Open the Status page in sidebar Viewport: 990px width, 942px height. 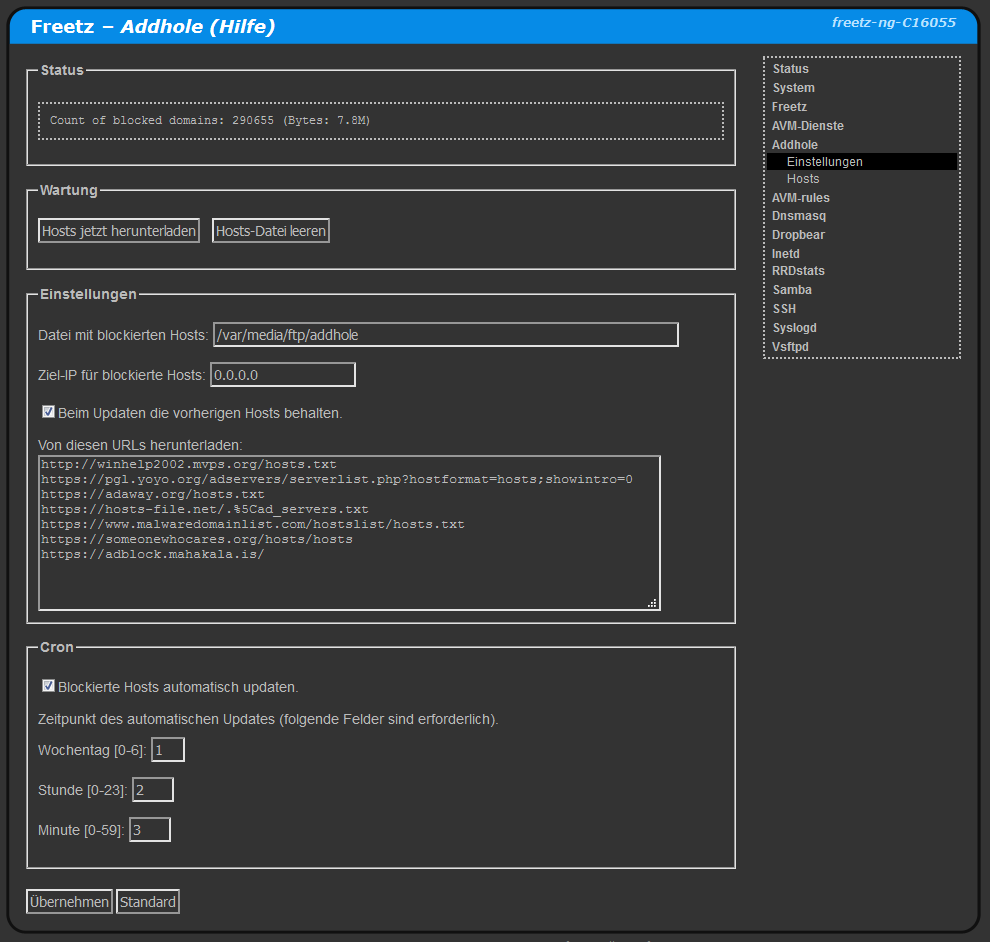coord(790,69)
